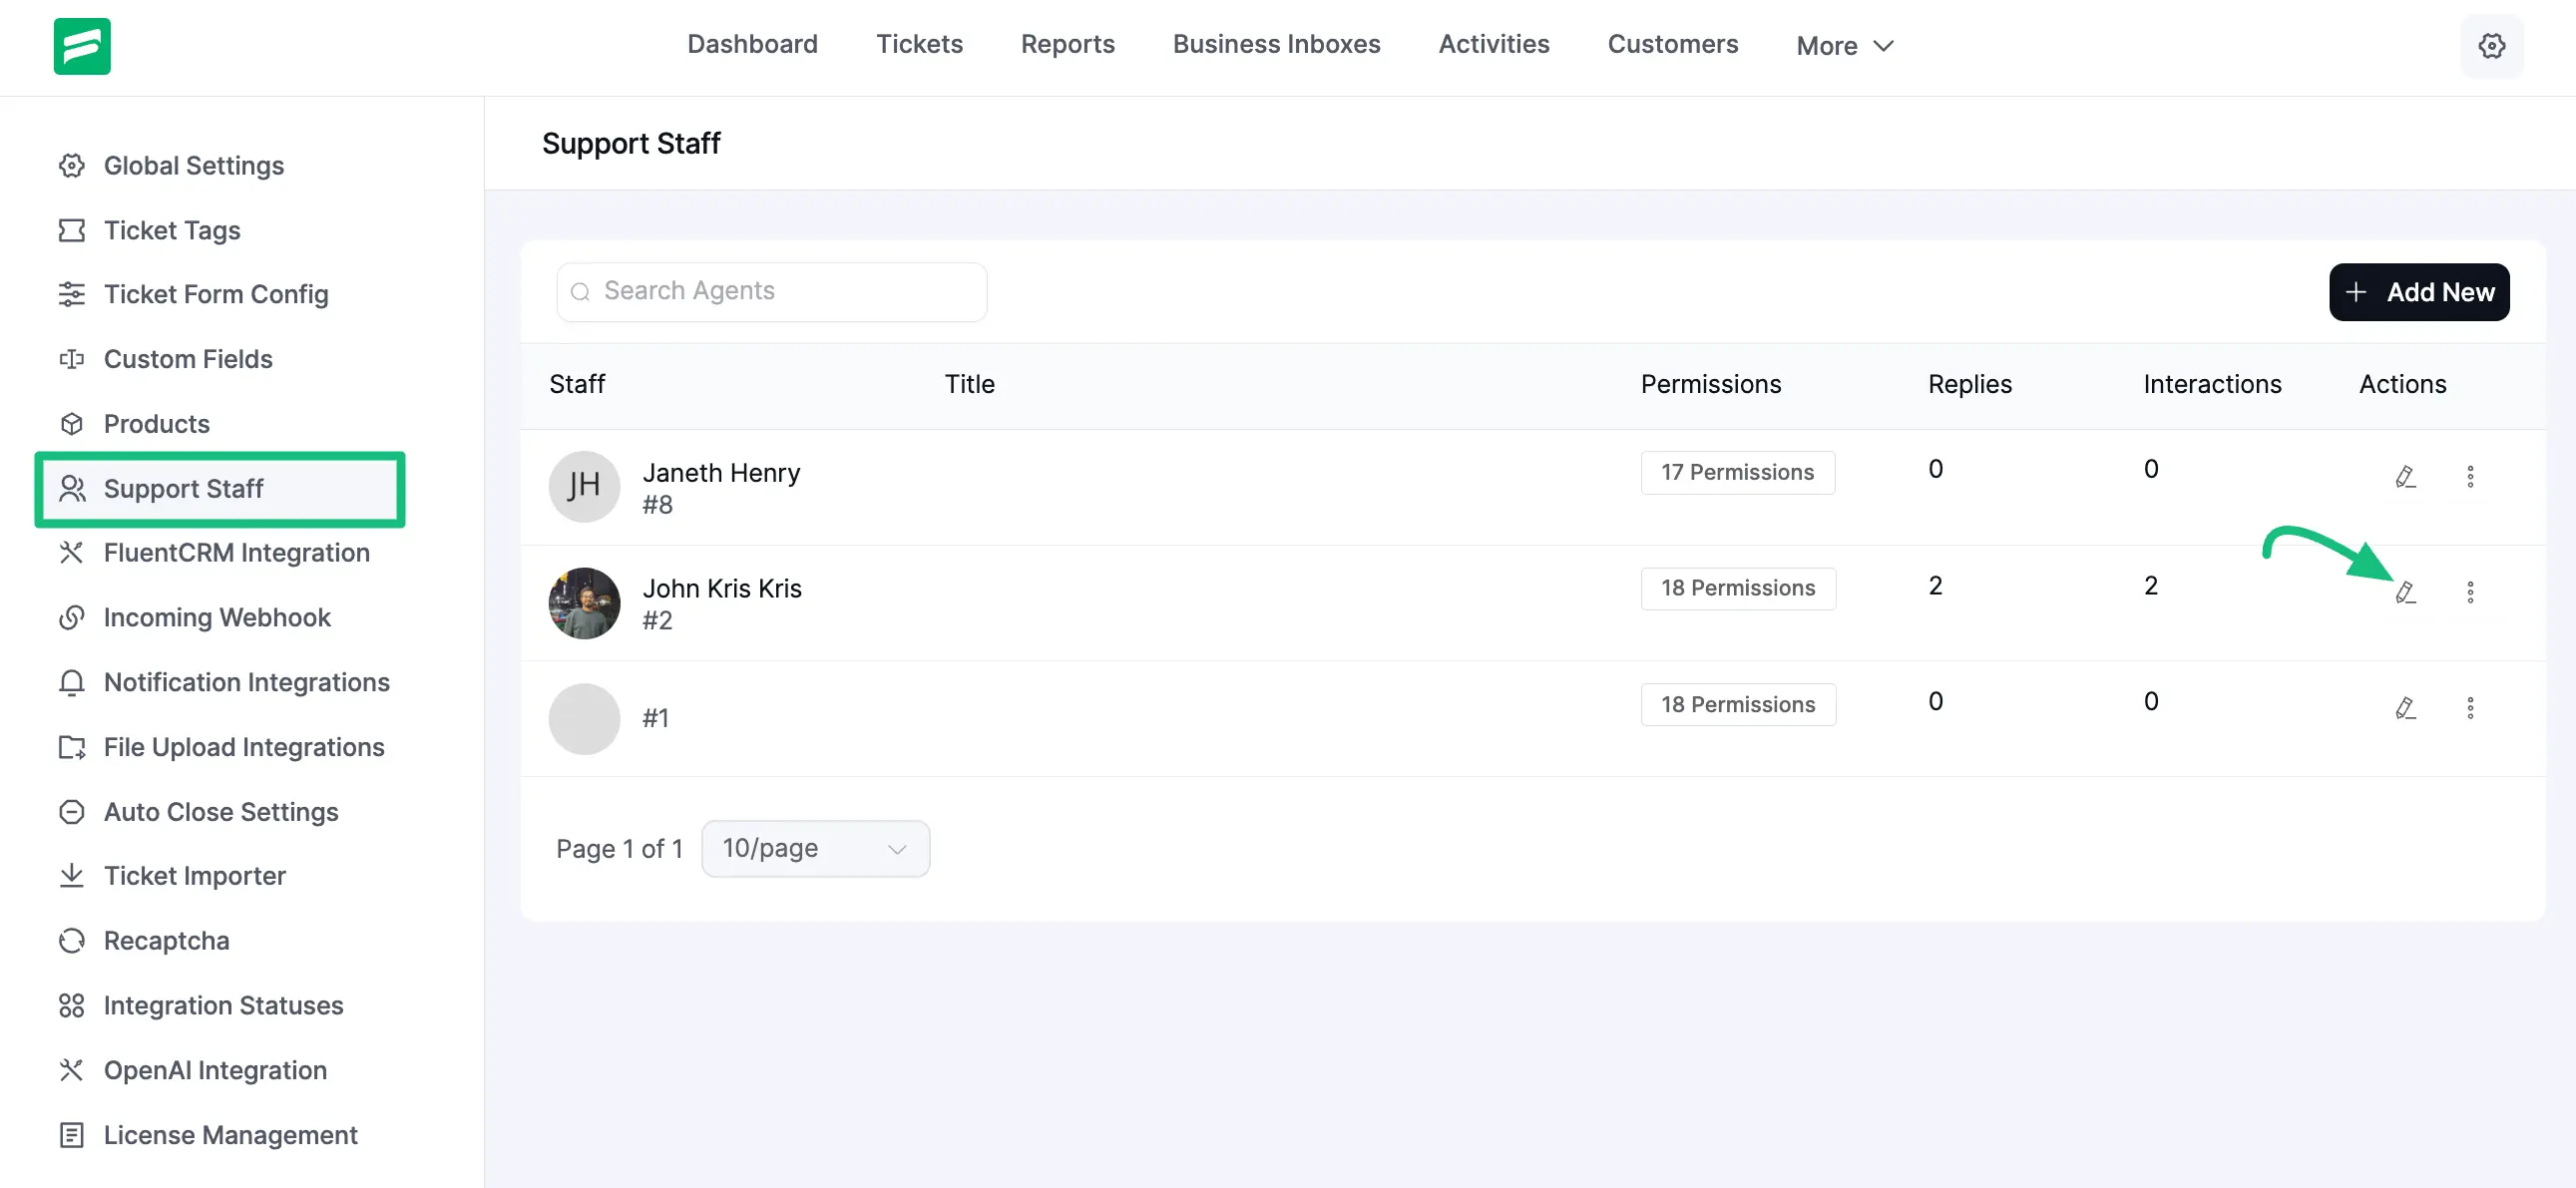This screenshot has width=2576, height=1188.
Task: Open three-dot menu for staff #1
Action: pyautogui.click(x=2469, y=709)
